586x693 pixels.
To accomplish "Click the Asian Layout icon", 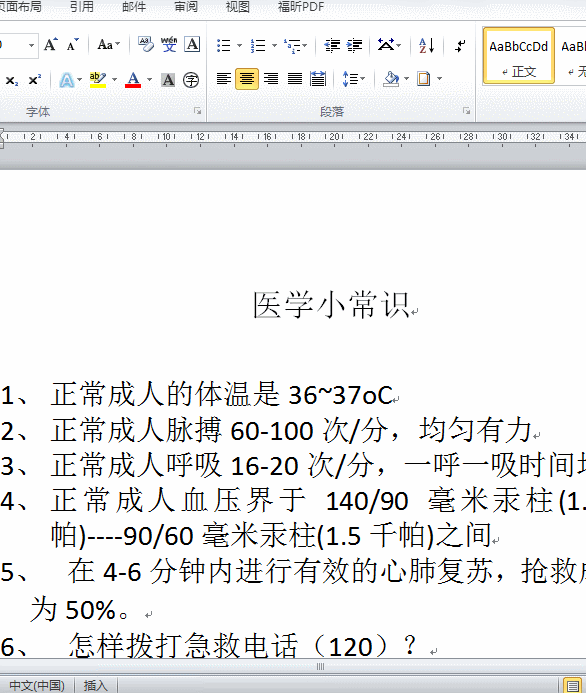I will (x=389, y=46).
